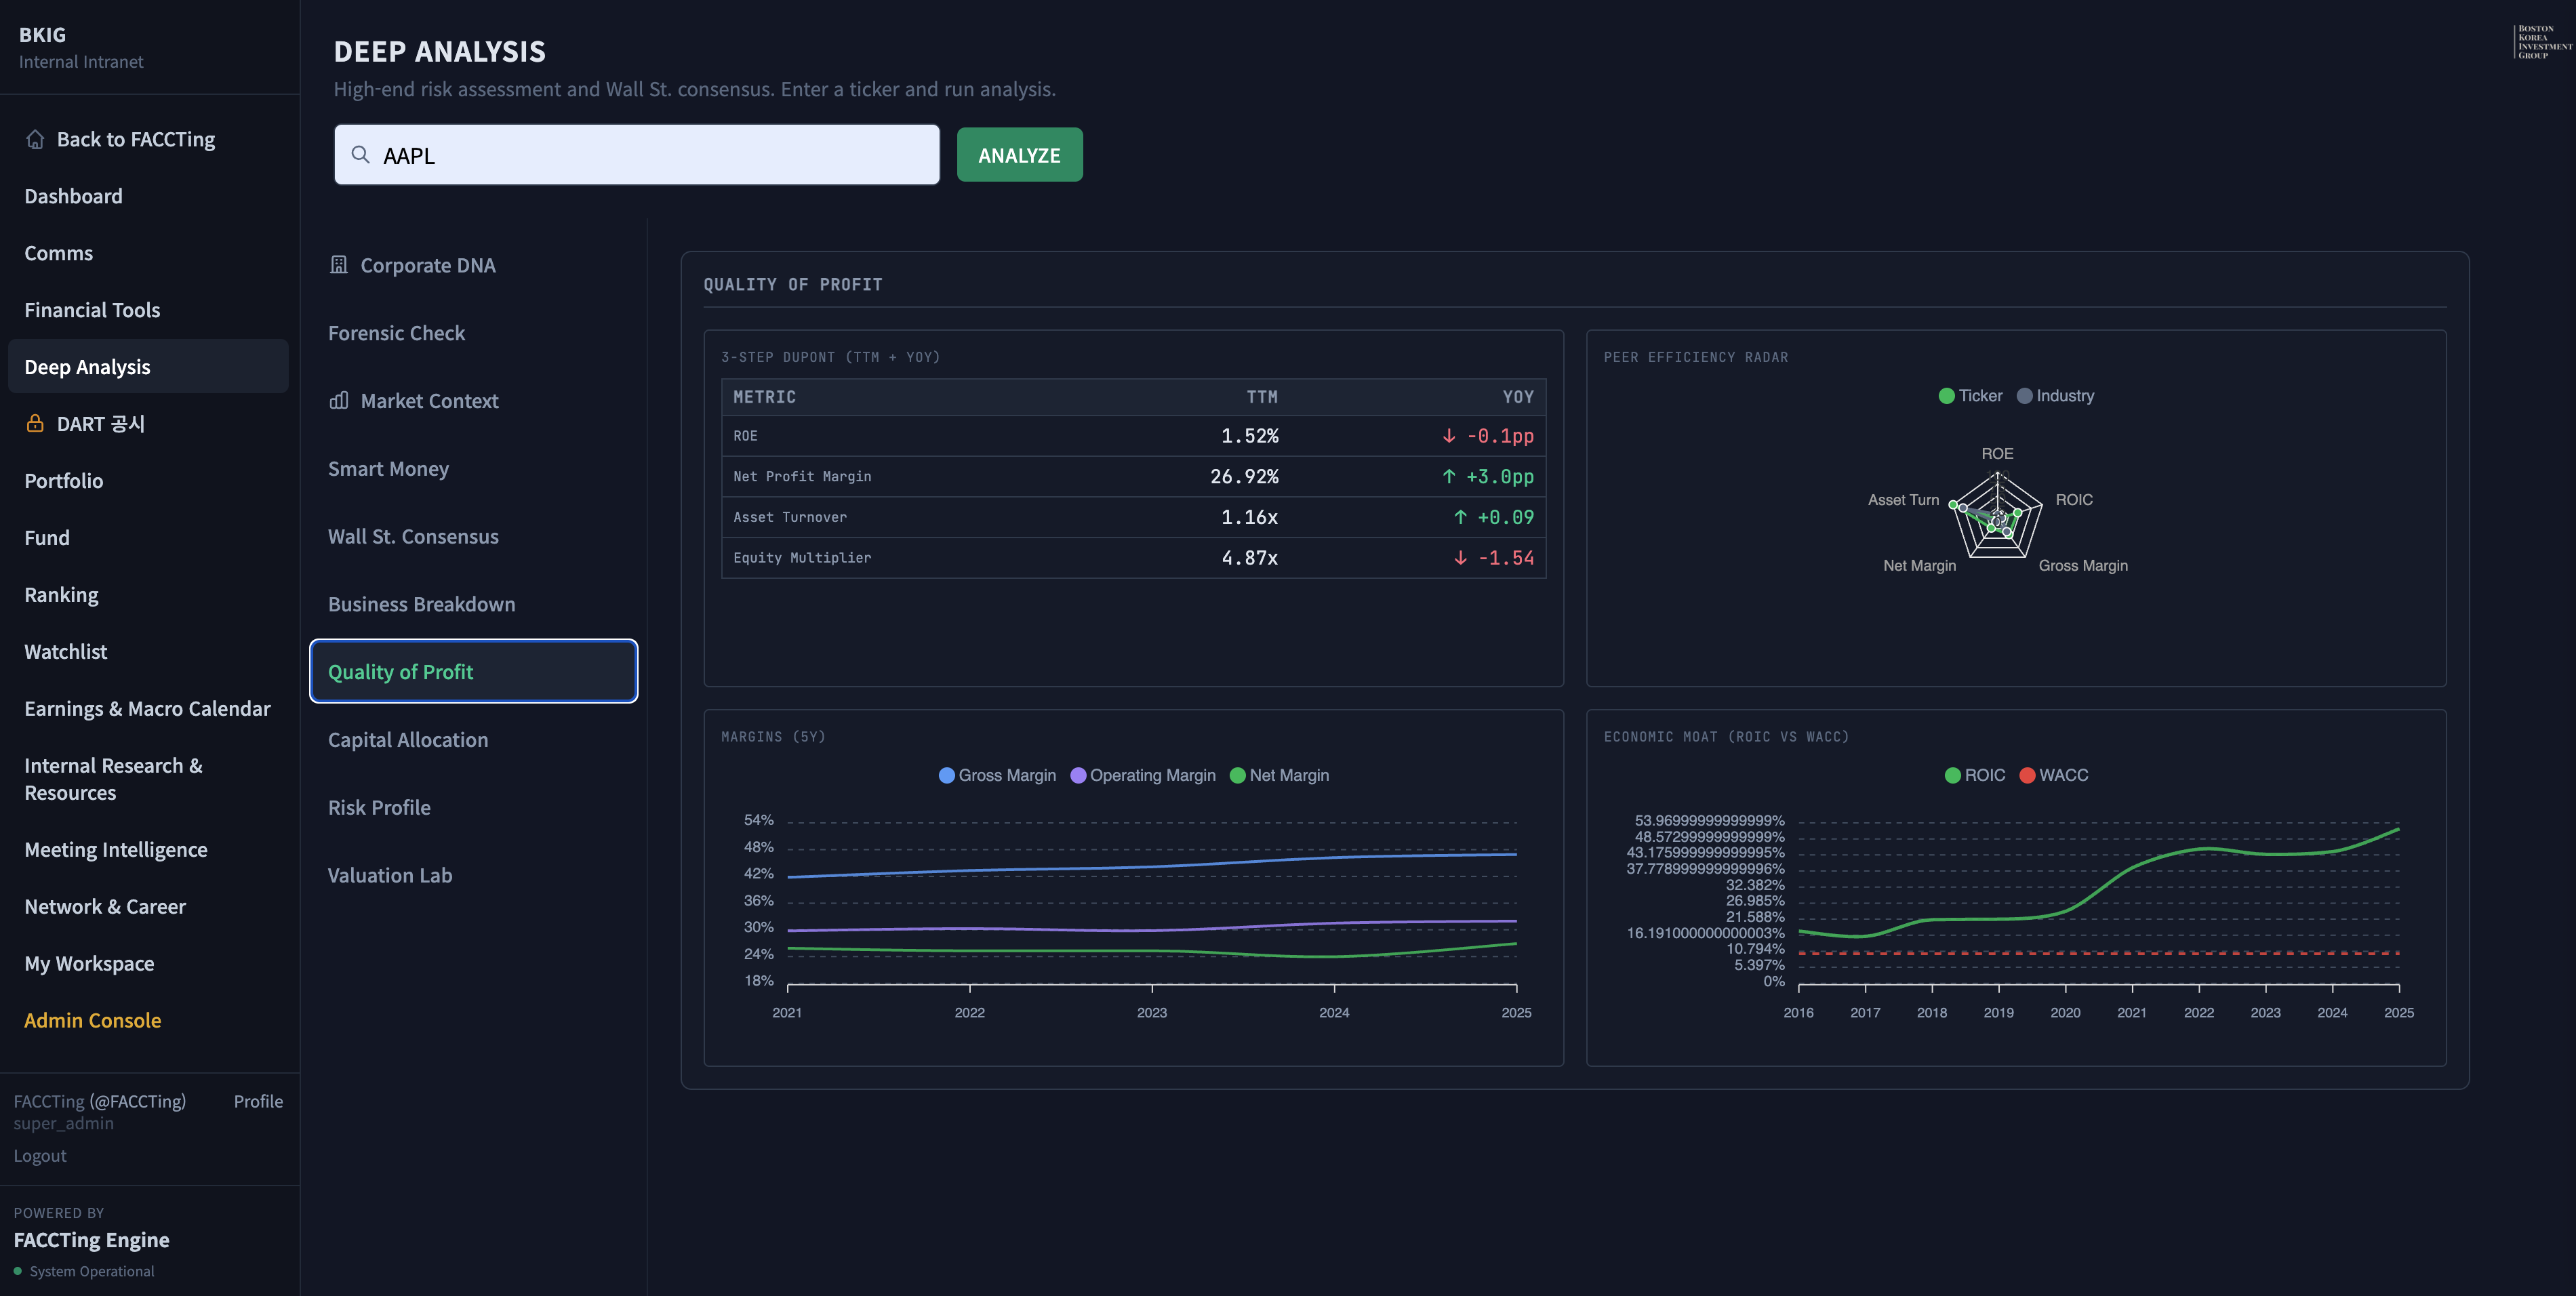Click the red WACC legend swatch
Viewport: 2576px width, 1296px height.
point(2027,775)
